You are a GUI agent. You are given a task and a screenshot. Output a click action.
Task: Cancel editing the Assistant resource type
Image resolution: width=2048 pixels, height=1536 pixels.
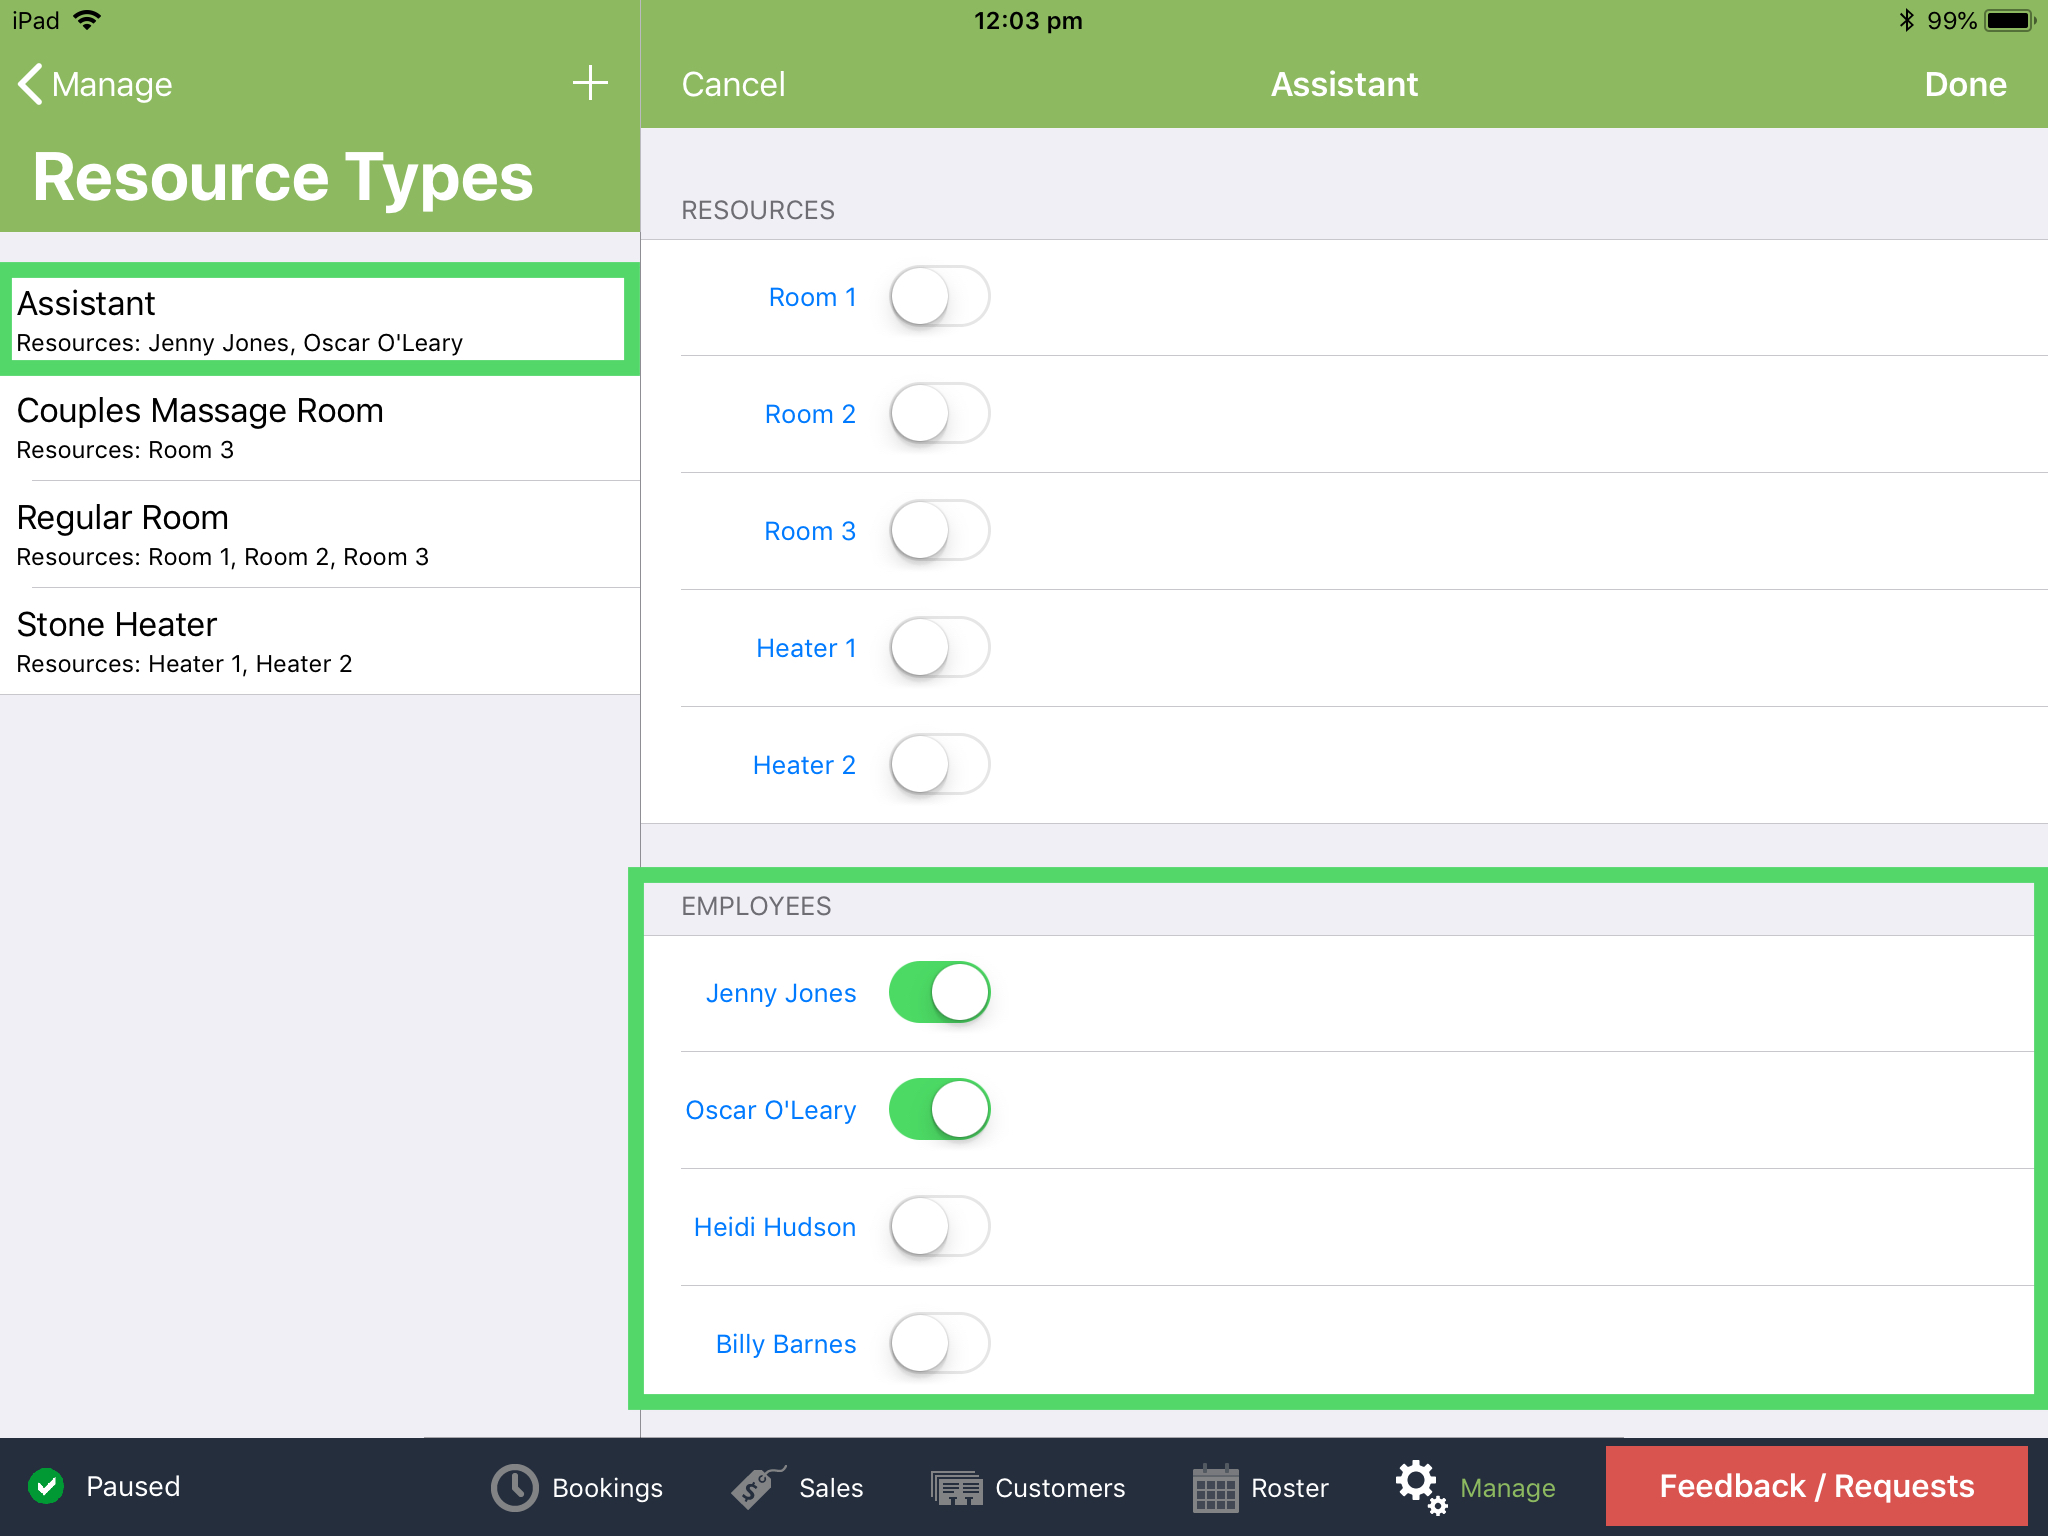733,84
